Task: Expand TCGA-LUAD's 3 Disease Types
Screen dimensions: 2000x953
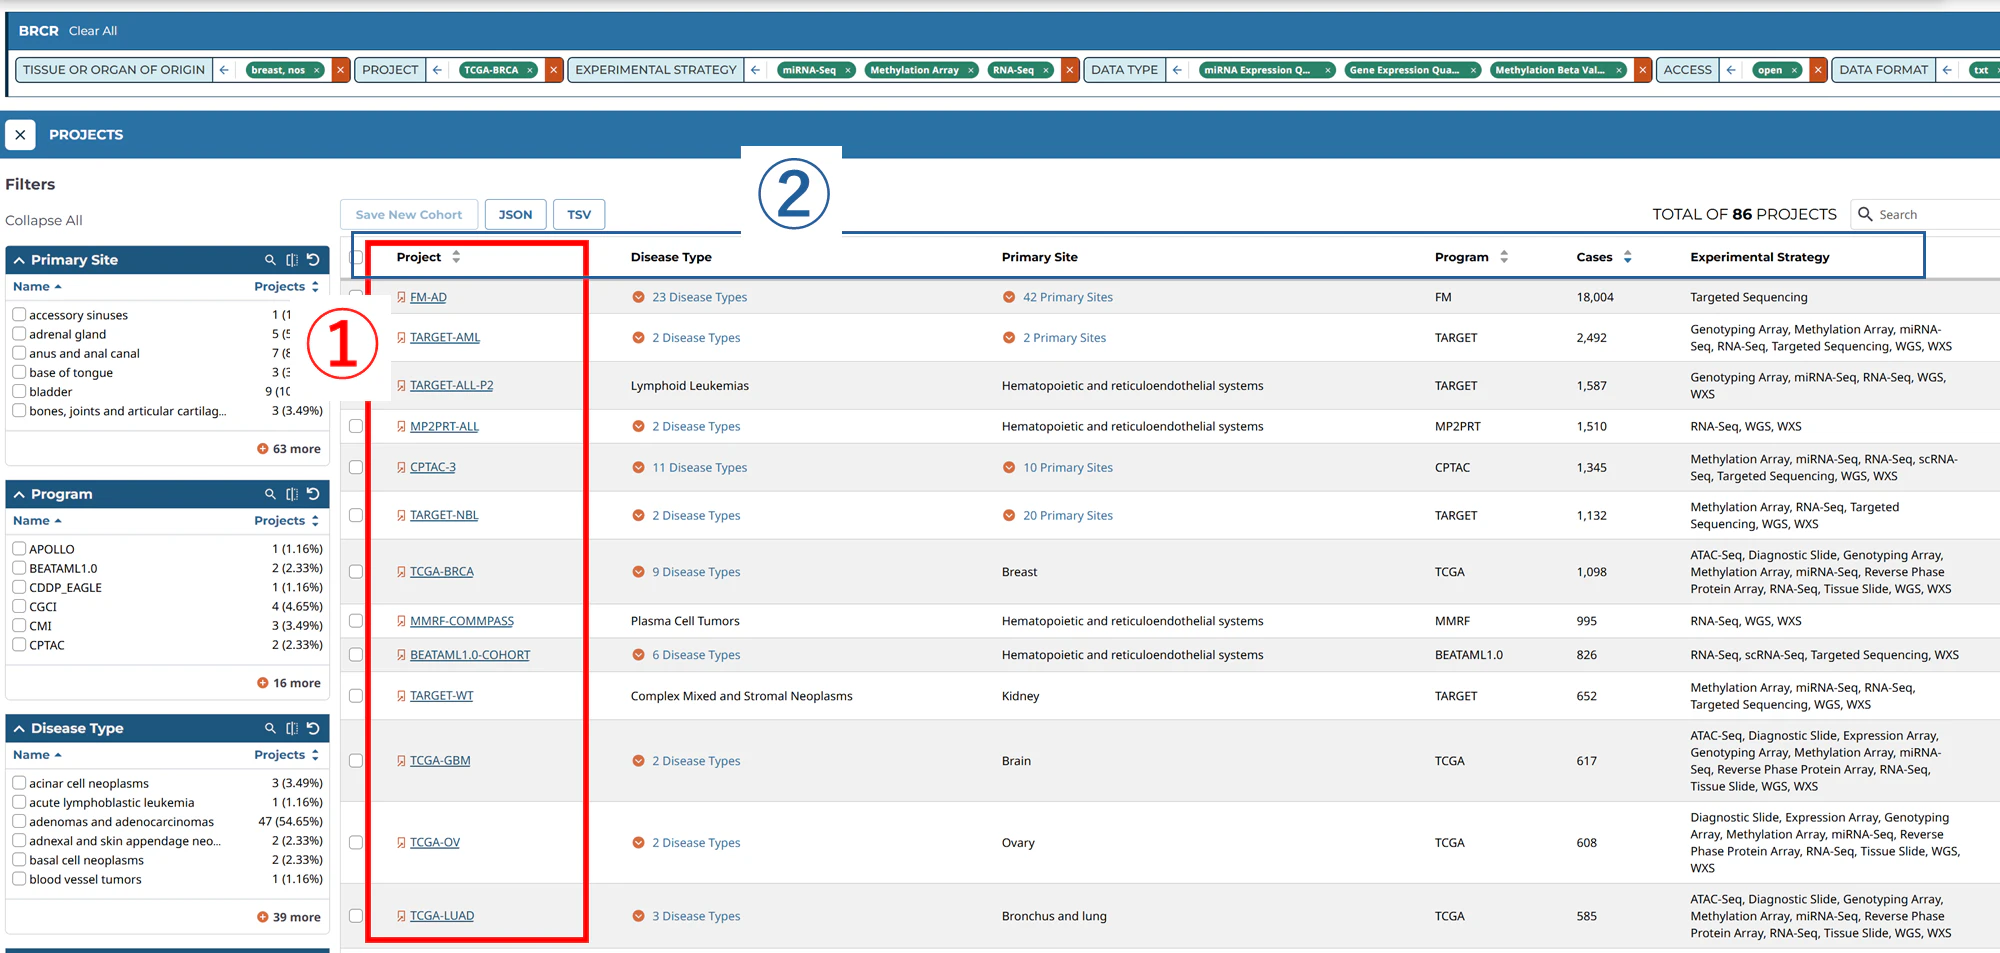Action: tap(687, 916)
